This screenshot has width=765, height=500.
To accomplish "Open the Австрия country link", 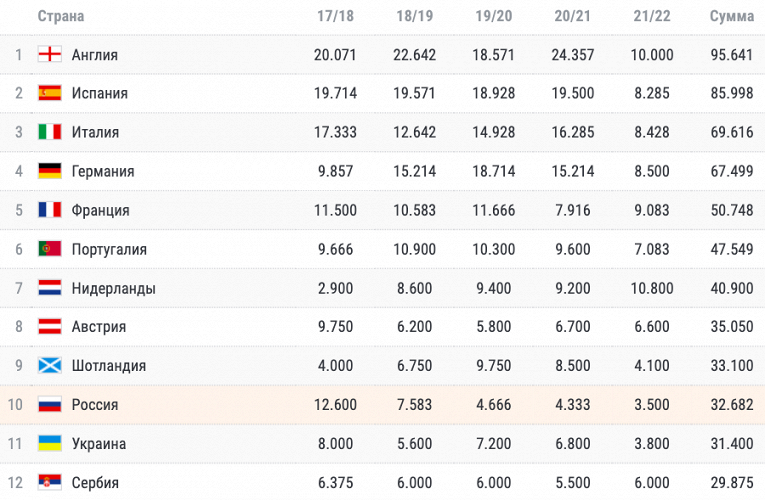I will [x=98, y=327].
